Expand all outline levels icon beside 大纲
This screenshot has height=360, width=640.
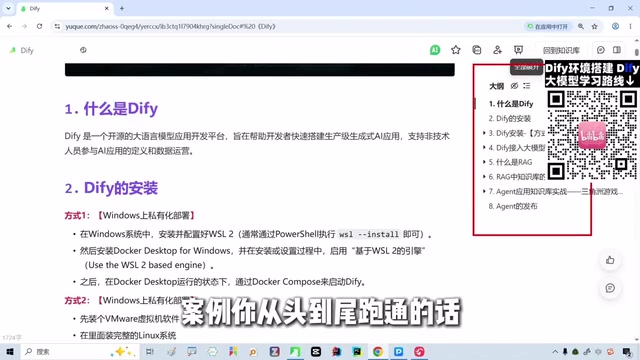point(527,86)
